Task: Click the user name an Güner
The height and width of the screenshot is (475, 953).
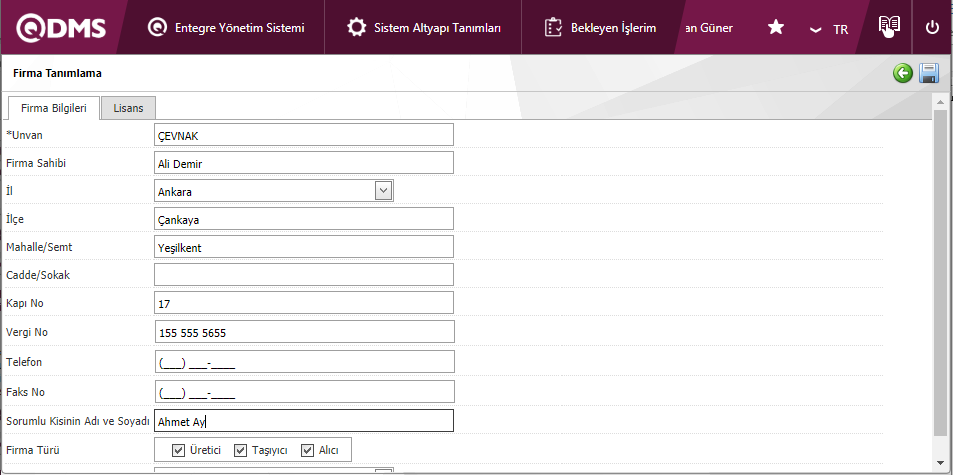Action: click(x=709, y=28)
